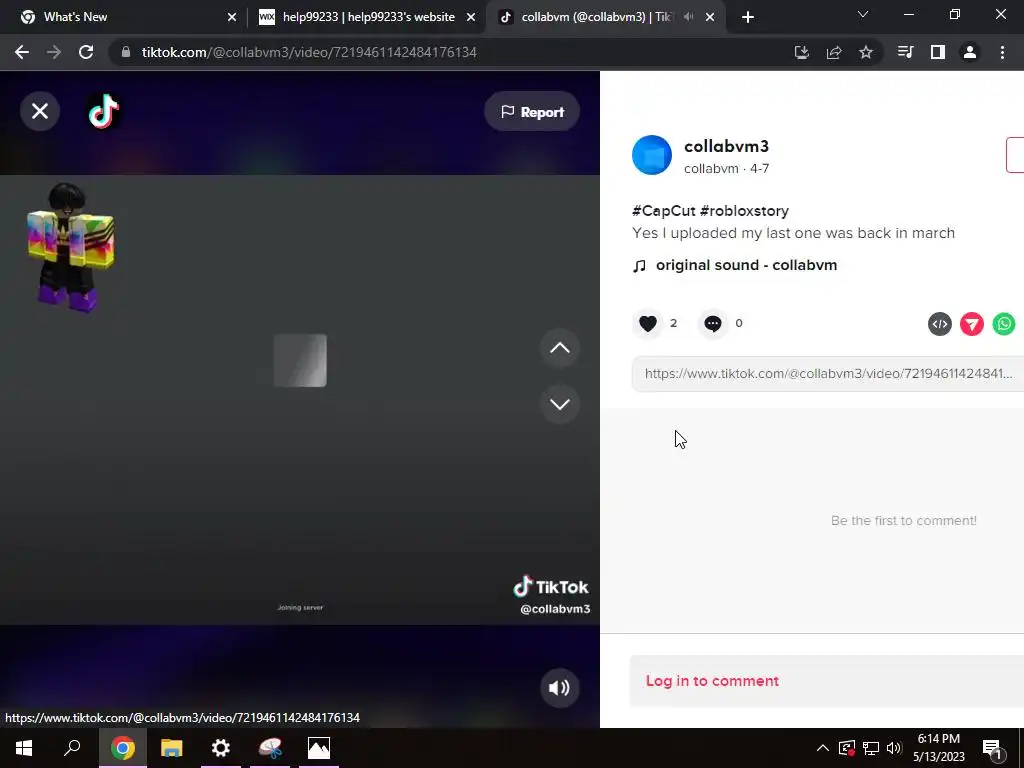Open the clock showing 6:14 PM

(x=938, y=748)
